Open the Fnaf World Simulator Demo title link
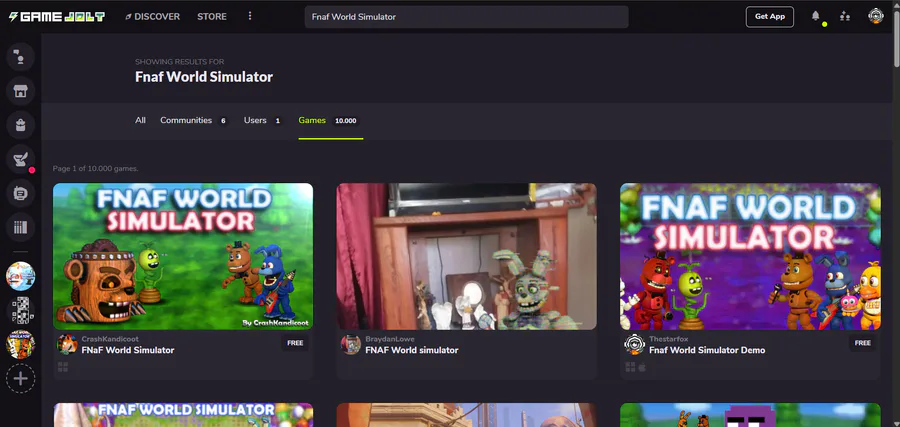The height and width of the screenshot is (427, 900). (707, 350)
